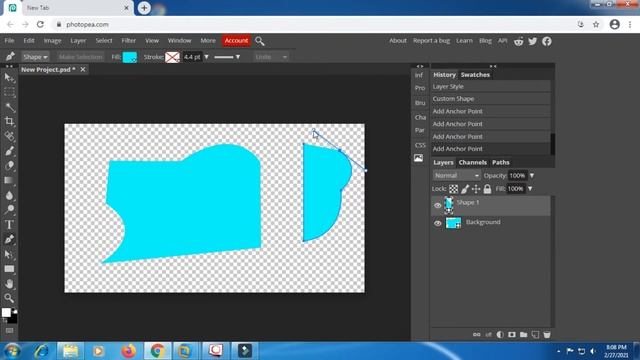
Task: Open the Window menu
Action: coord(180,41)
